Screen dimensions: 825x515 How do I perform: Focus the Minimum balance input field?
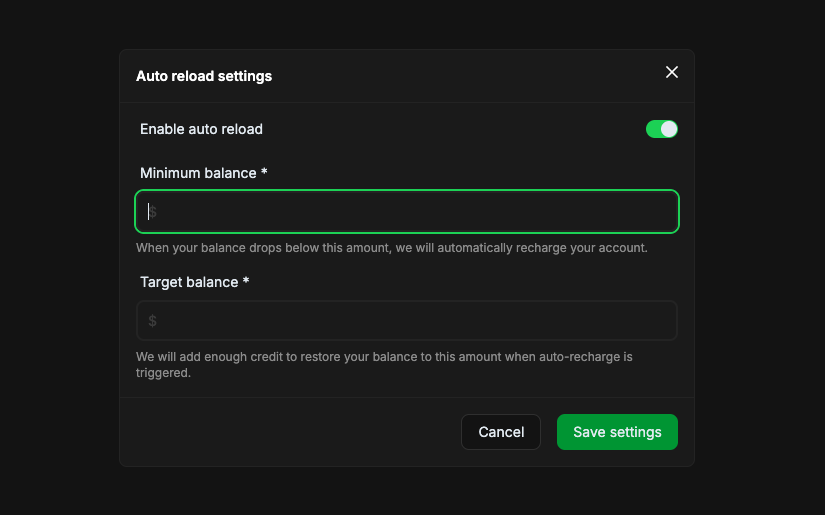(x=407, y=211)
